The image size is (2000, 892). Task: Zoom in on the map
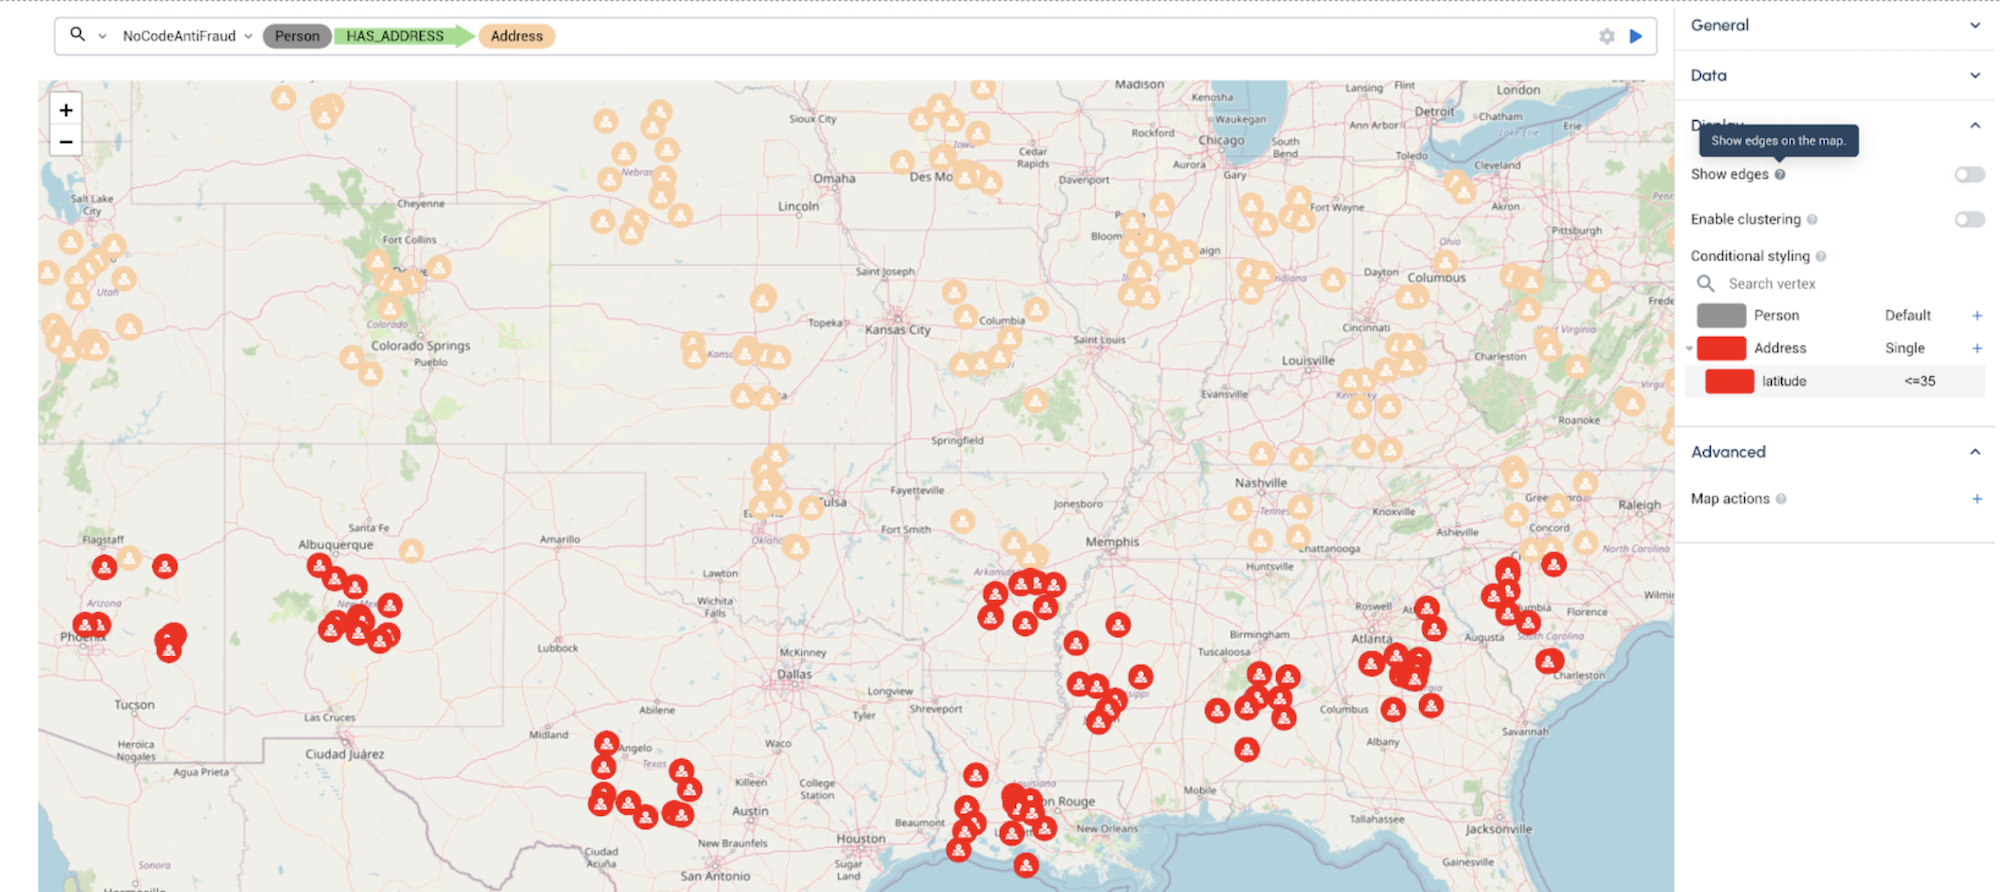pos(66,110)
